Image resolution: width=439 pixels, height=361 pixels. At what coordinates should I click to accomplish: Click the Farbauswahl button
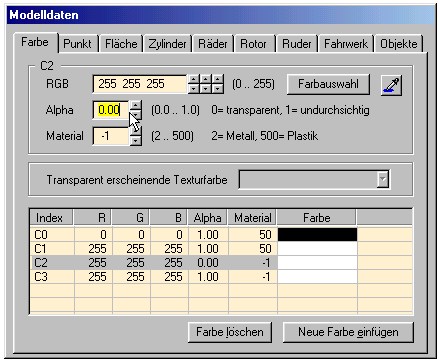[328, 84]
